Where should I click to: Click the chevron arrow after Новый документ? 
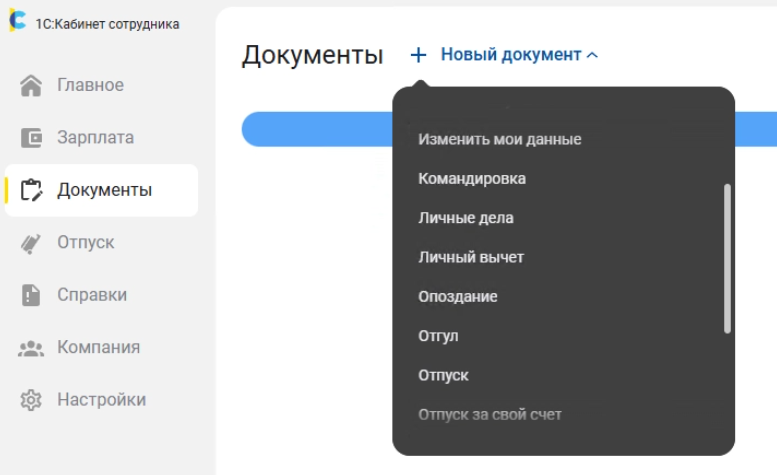592,56
